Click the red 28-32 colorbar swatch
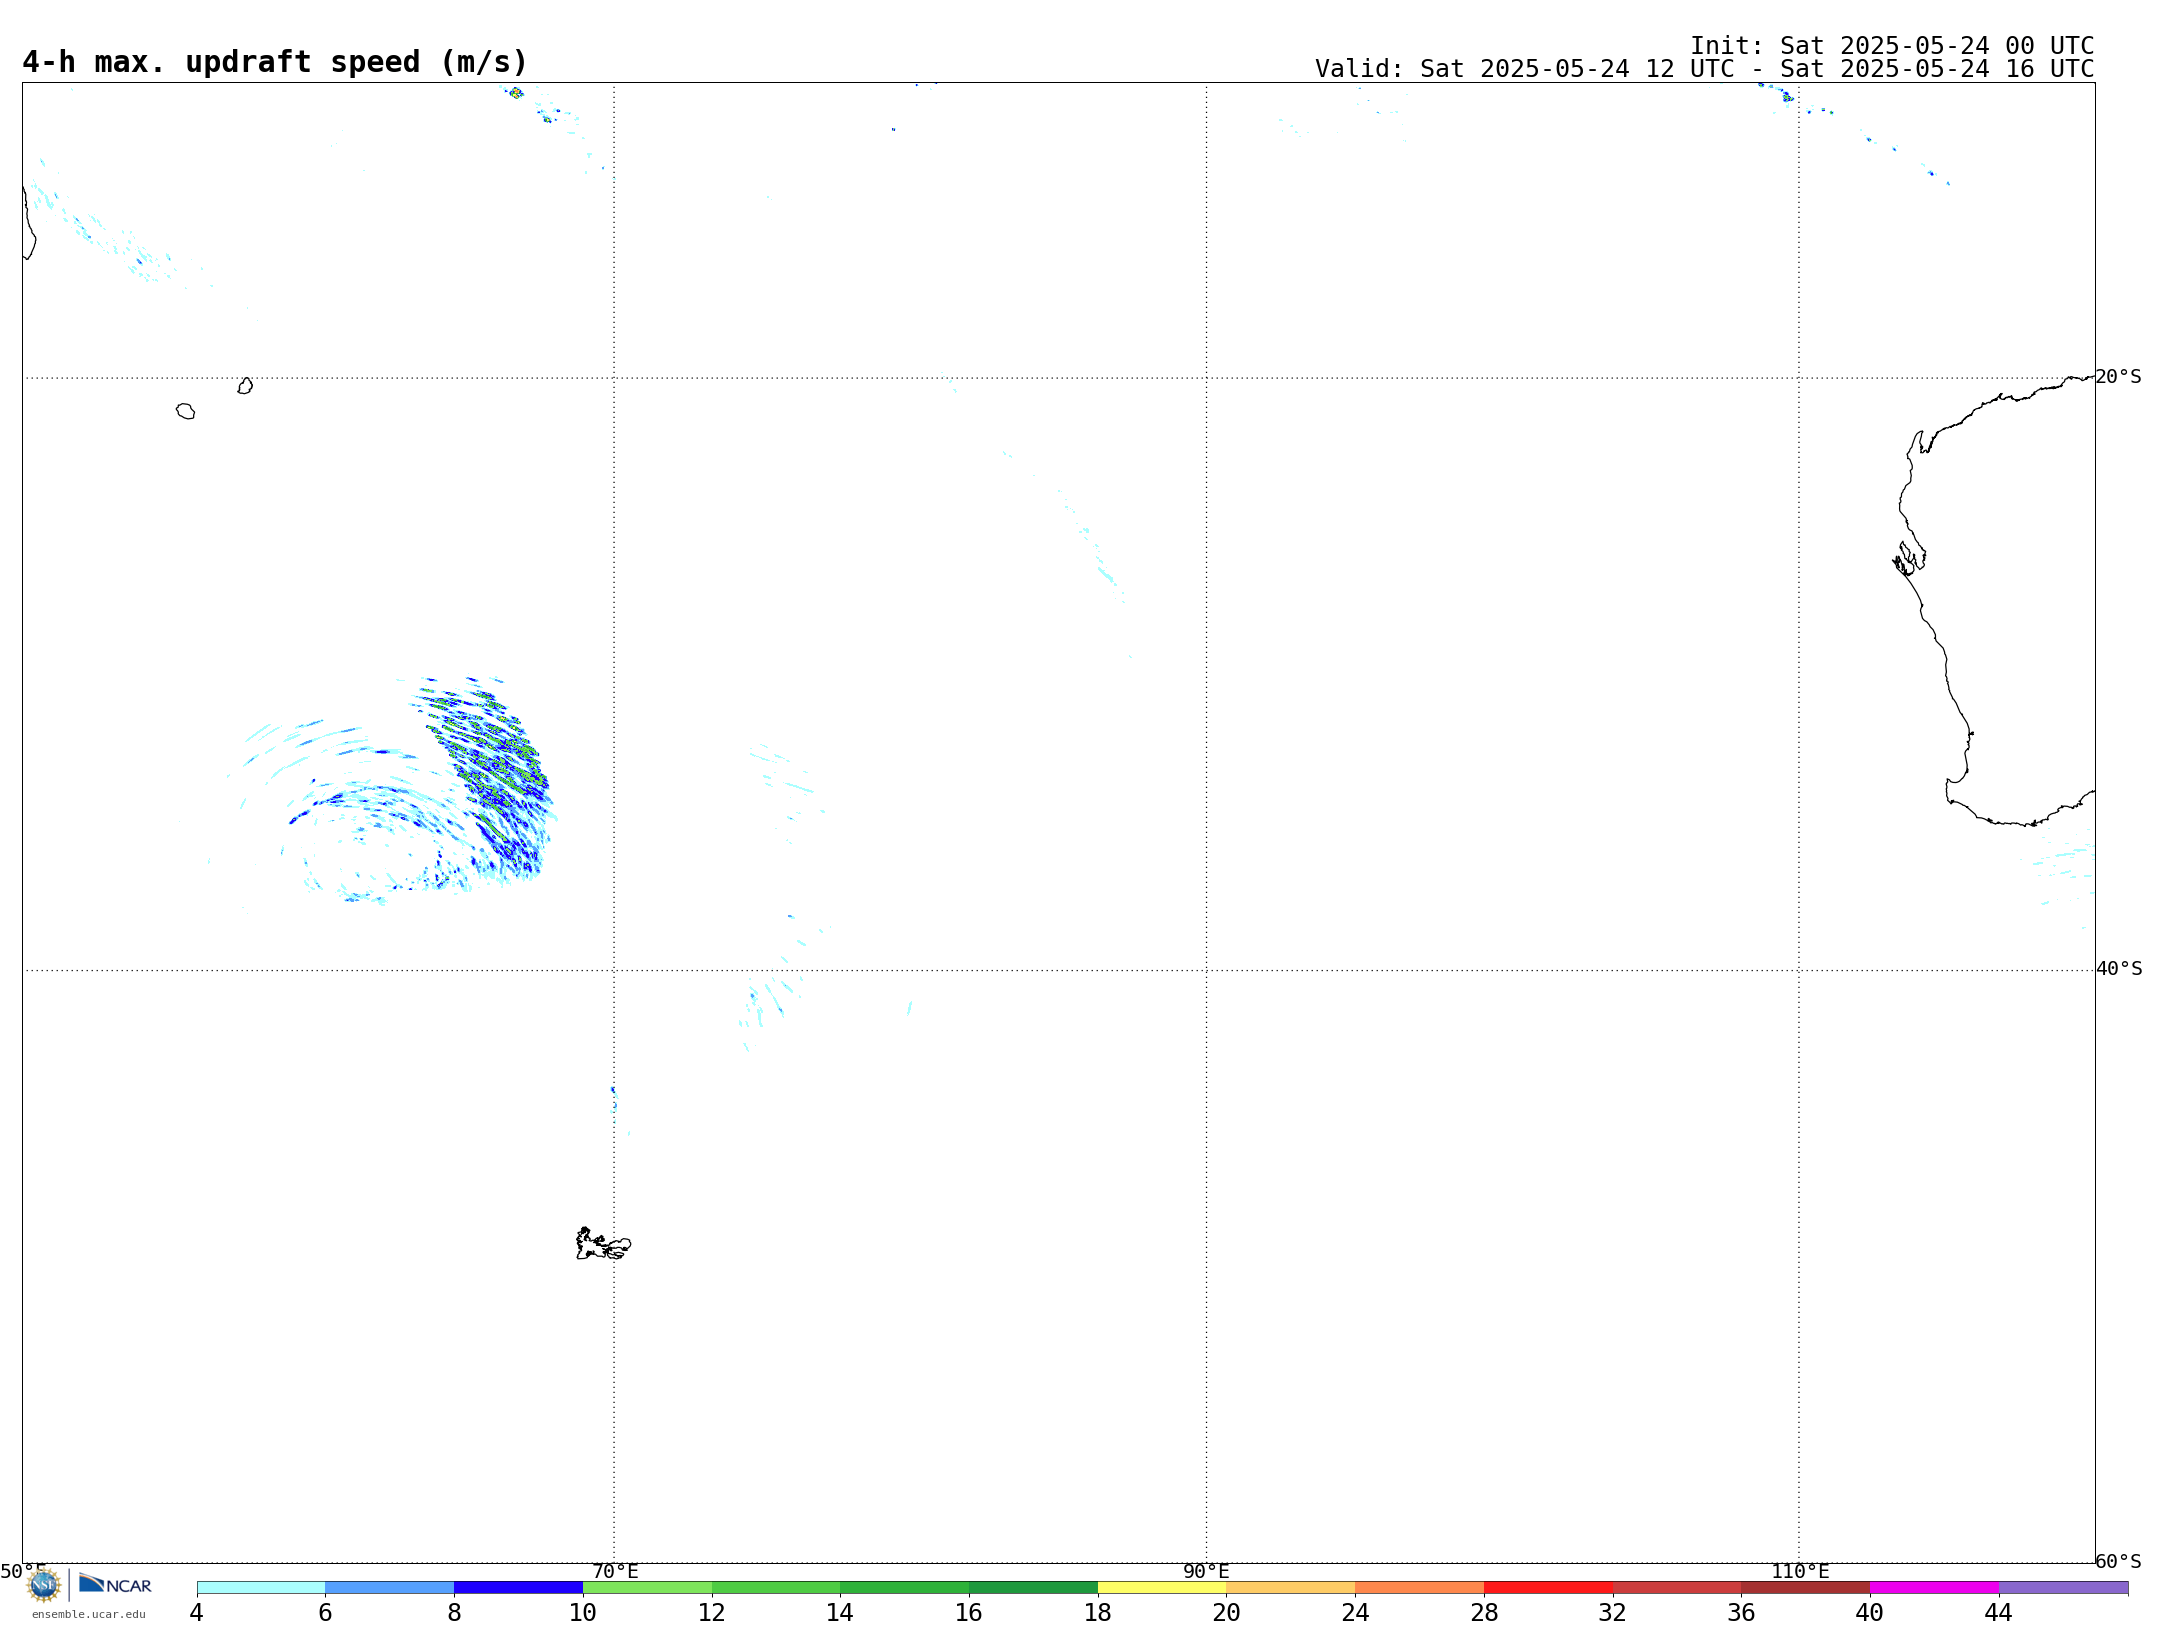 point(1548,1588)
